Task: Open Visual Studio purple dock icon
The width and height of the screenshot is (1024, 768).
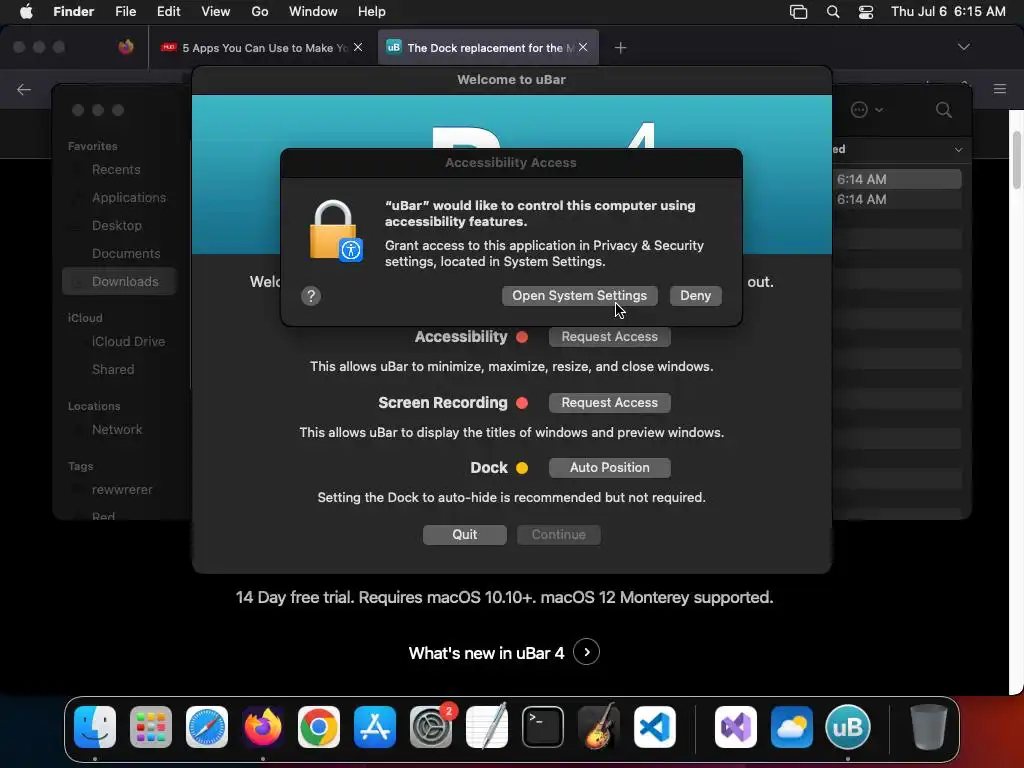Action: [x=736, y=727]
